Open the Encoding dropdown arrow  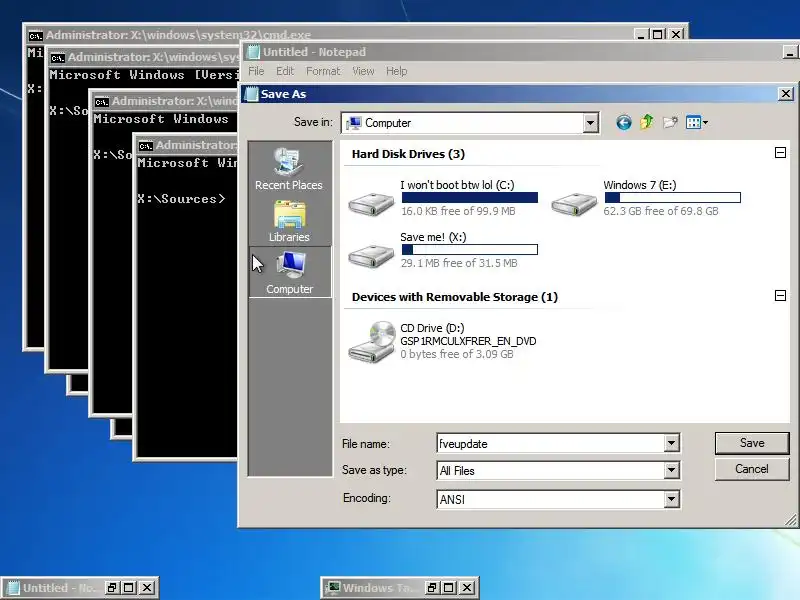[x=671, y=499]
